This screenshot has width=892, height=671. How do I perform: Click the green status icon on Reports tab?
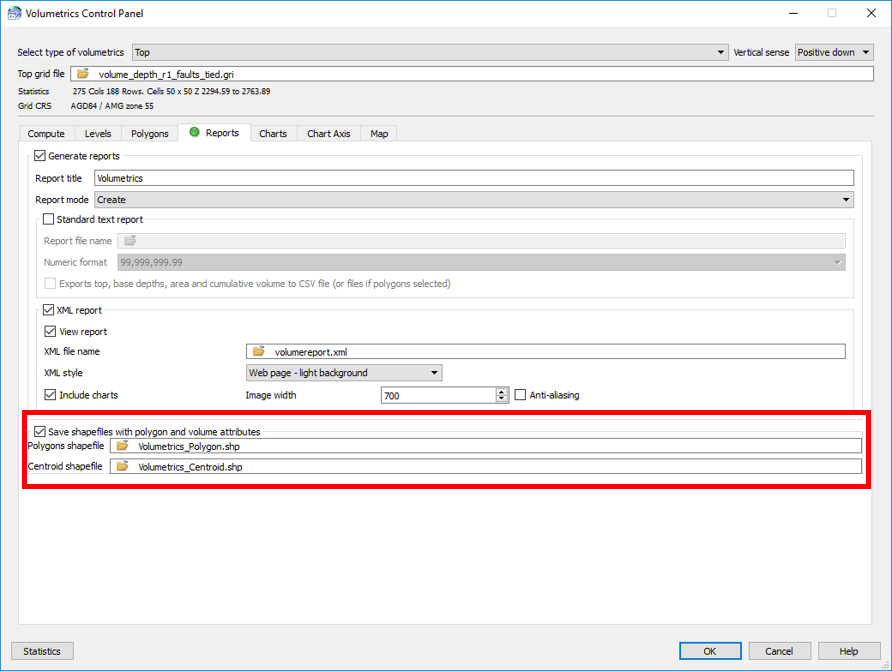(x=194, y=133)
